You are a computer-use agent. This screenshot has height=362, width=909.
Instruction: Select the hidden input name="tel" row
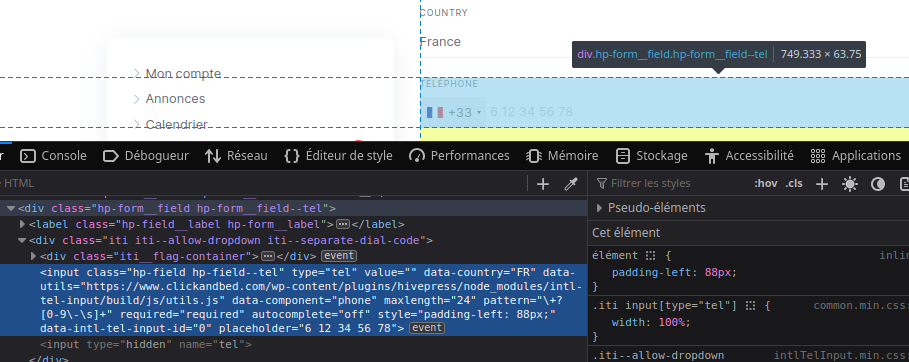[x=146, y=345]
